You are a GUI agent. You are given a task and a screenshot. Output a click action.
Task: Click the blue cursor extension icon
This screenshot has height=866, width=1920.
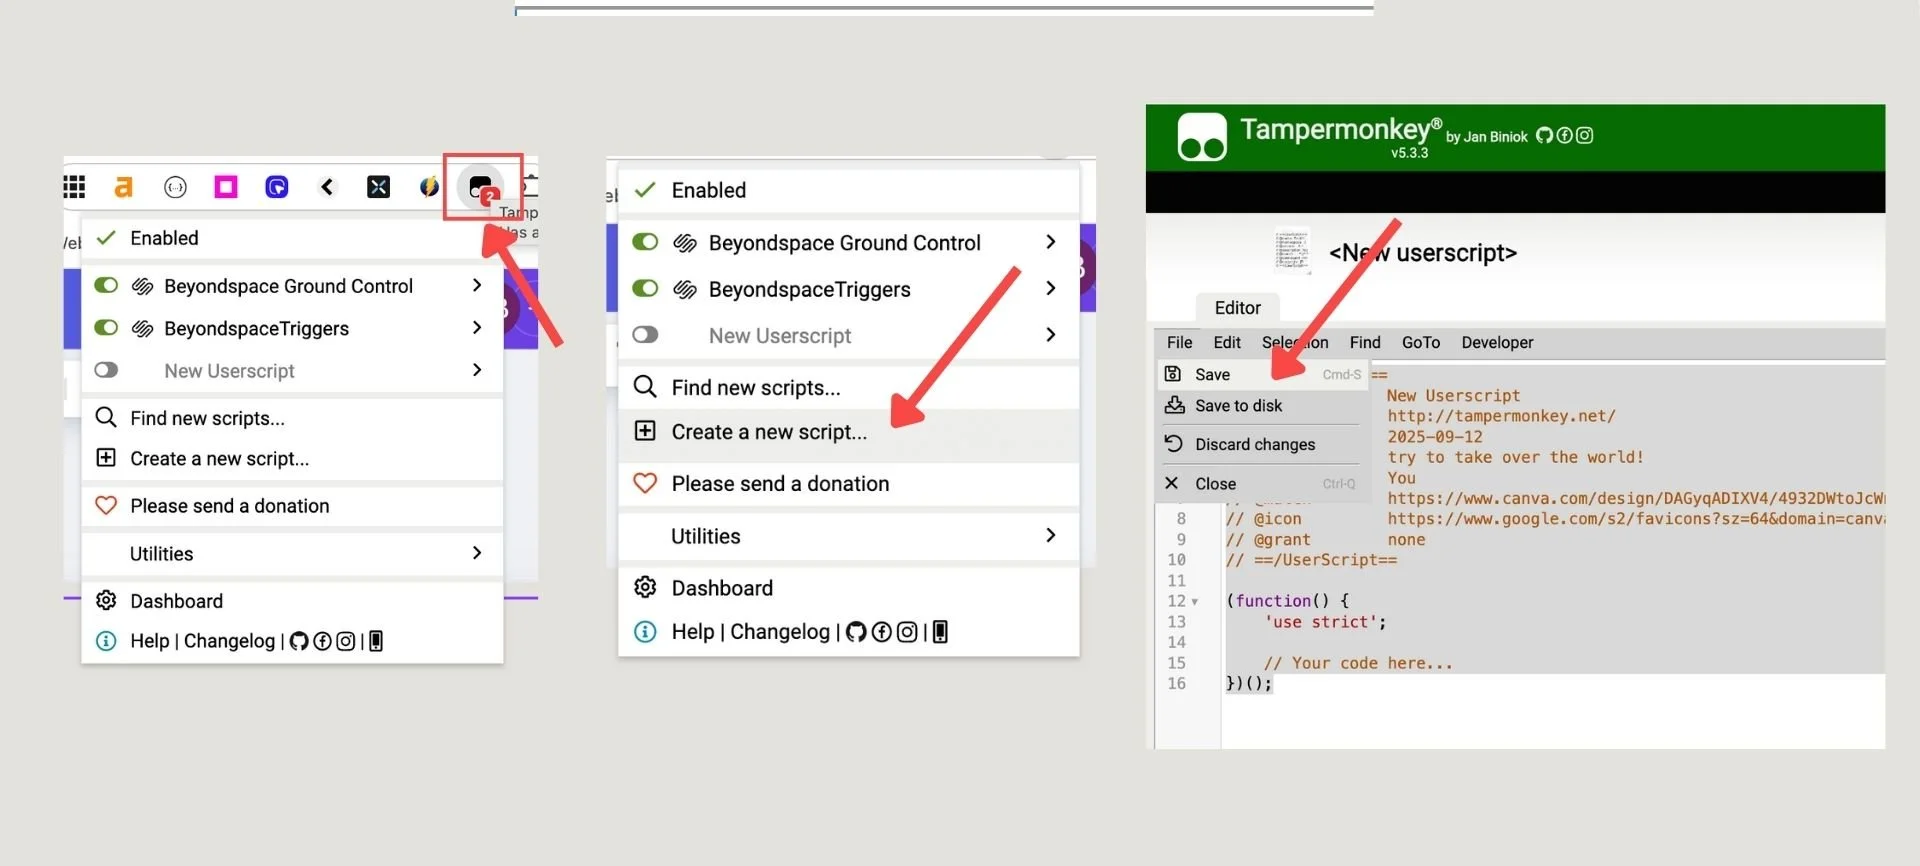pos(277,187)
